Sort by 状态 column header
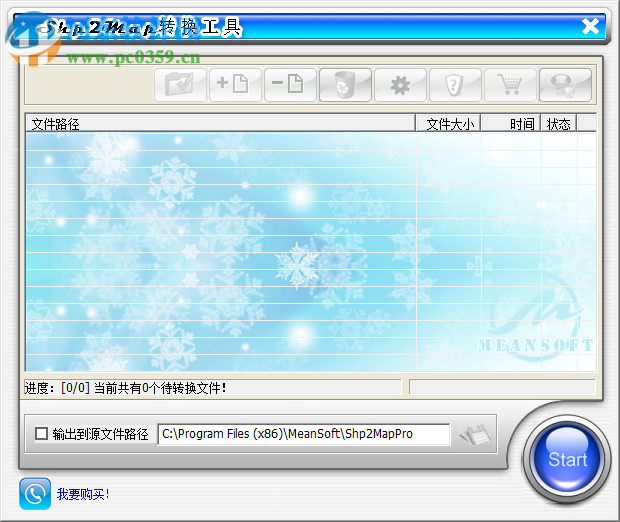This screenshot has width=620, height=522. coord(559,124)
